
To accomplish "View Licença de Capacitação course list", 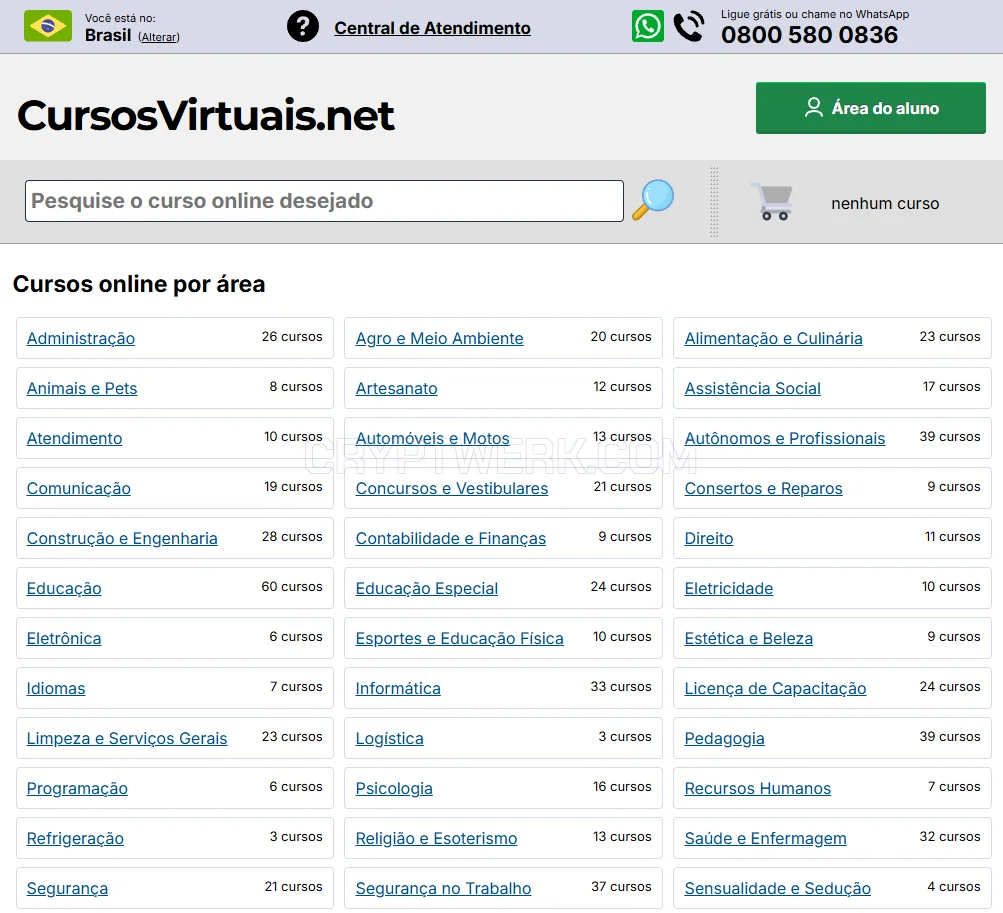I will [x=775, y=688].
